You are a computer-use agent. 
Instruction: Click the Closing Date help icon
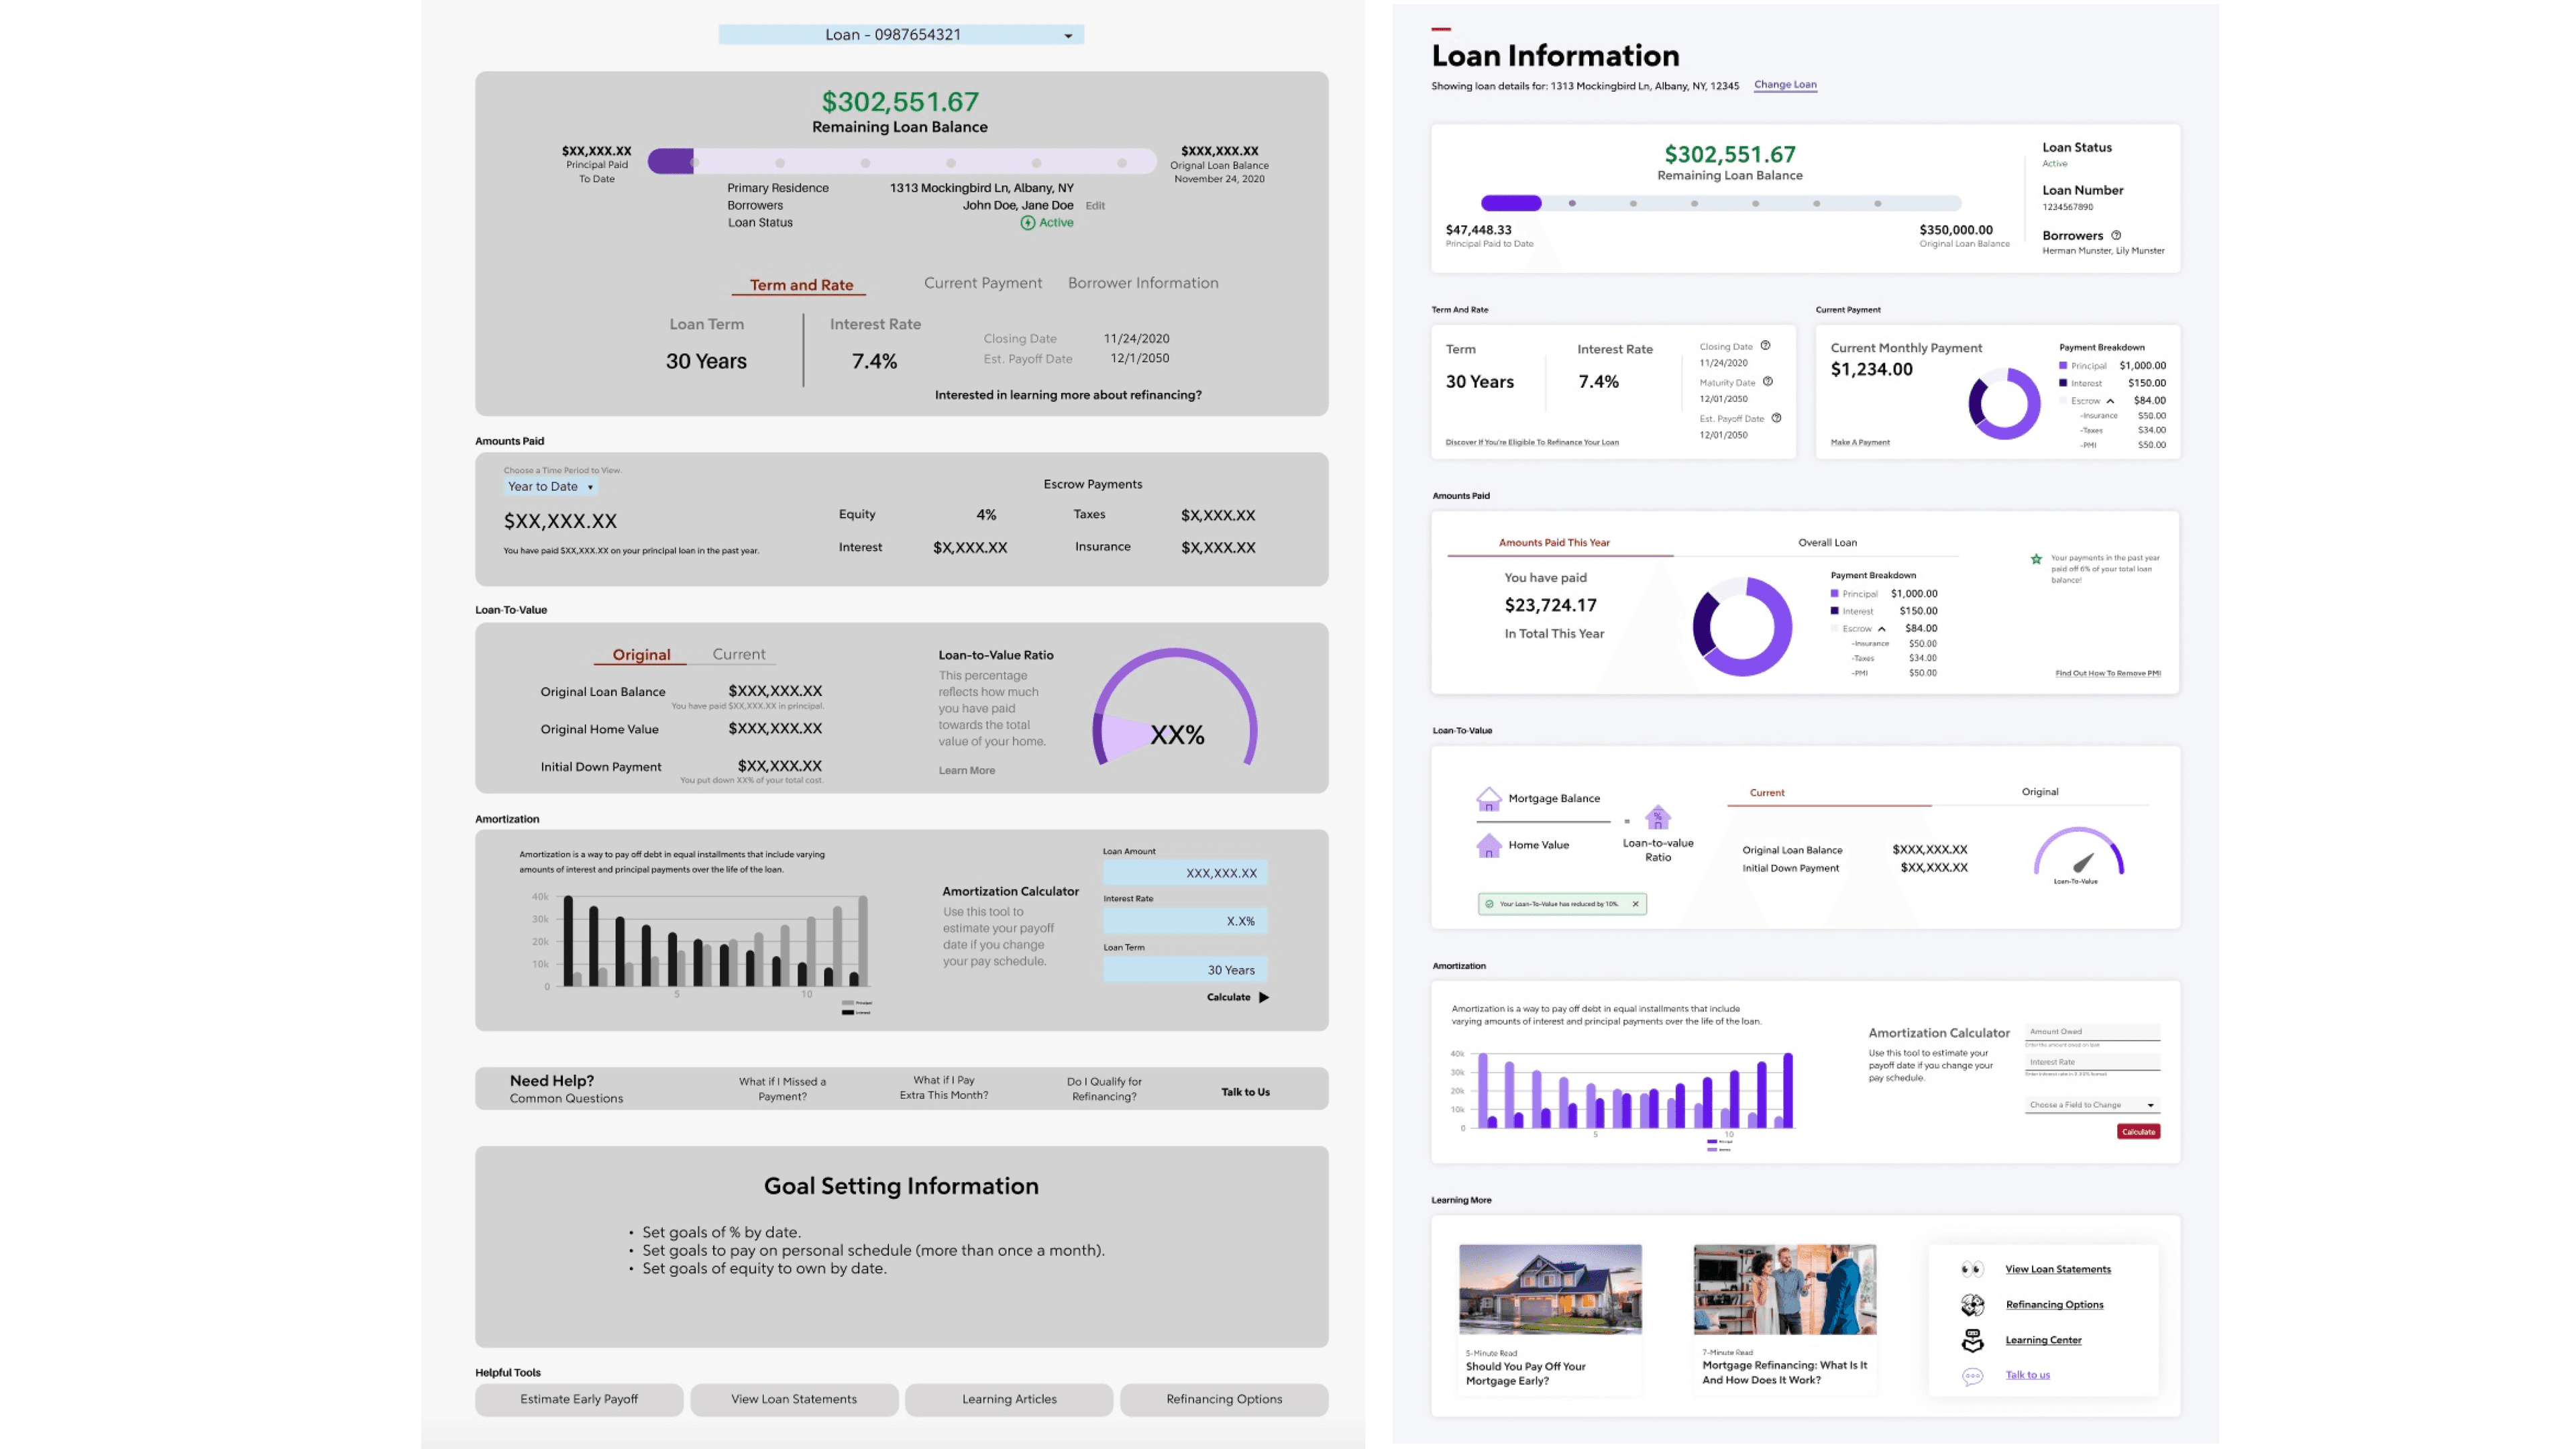coord(1765,346)
